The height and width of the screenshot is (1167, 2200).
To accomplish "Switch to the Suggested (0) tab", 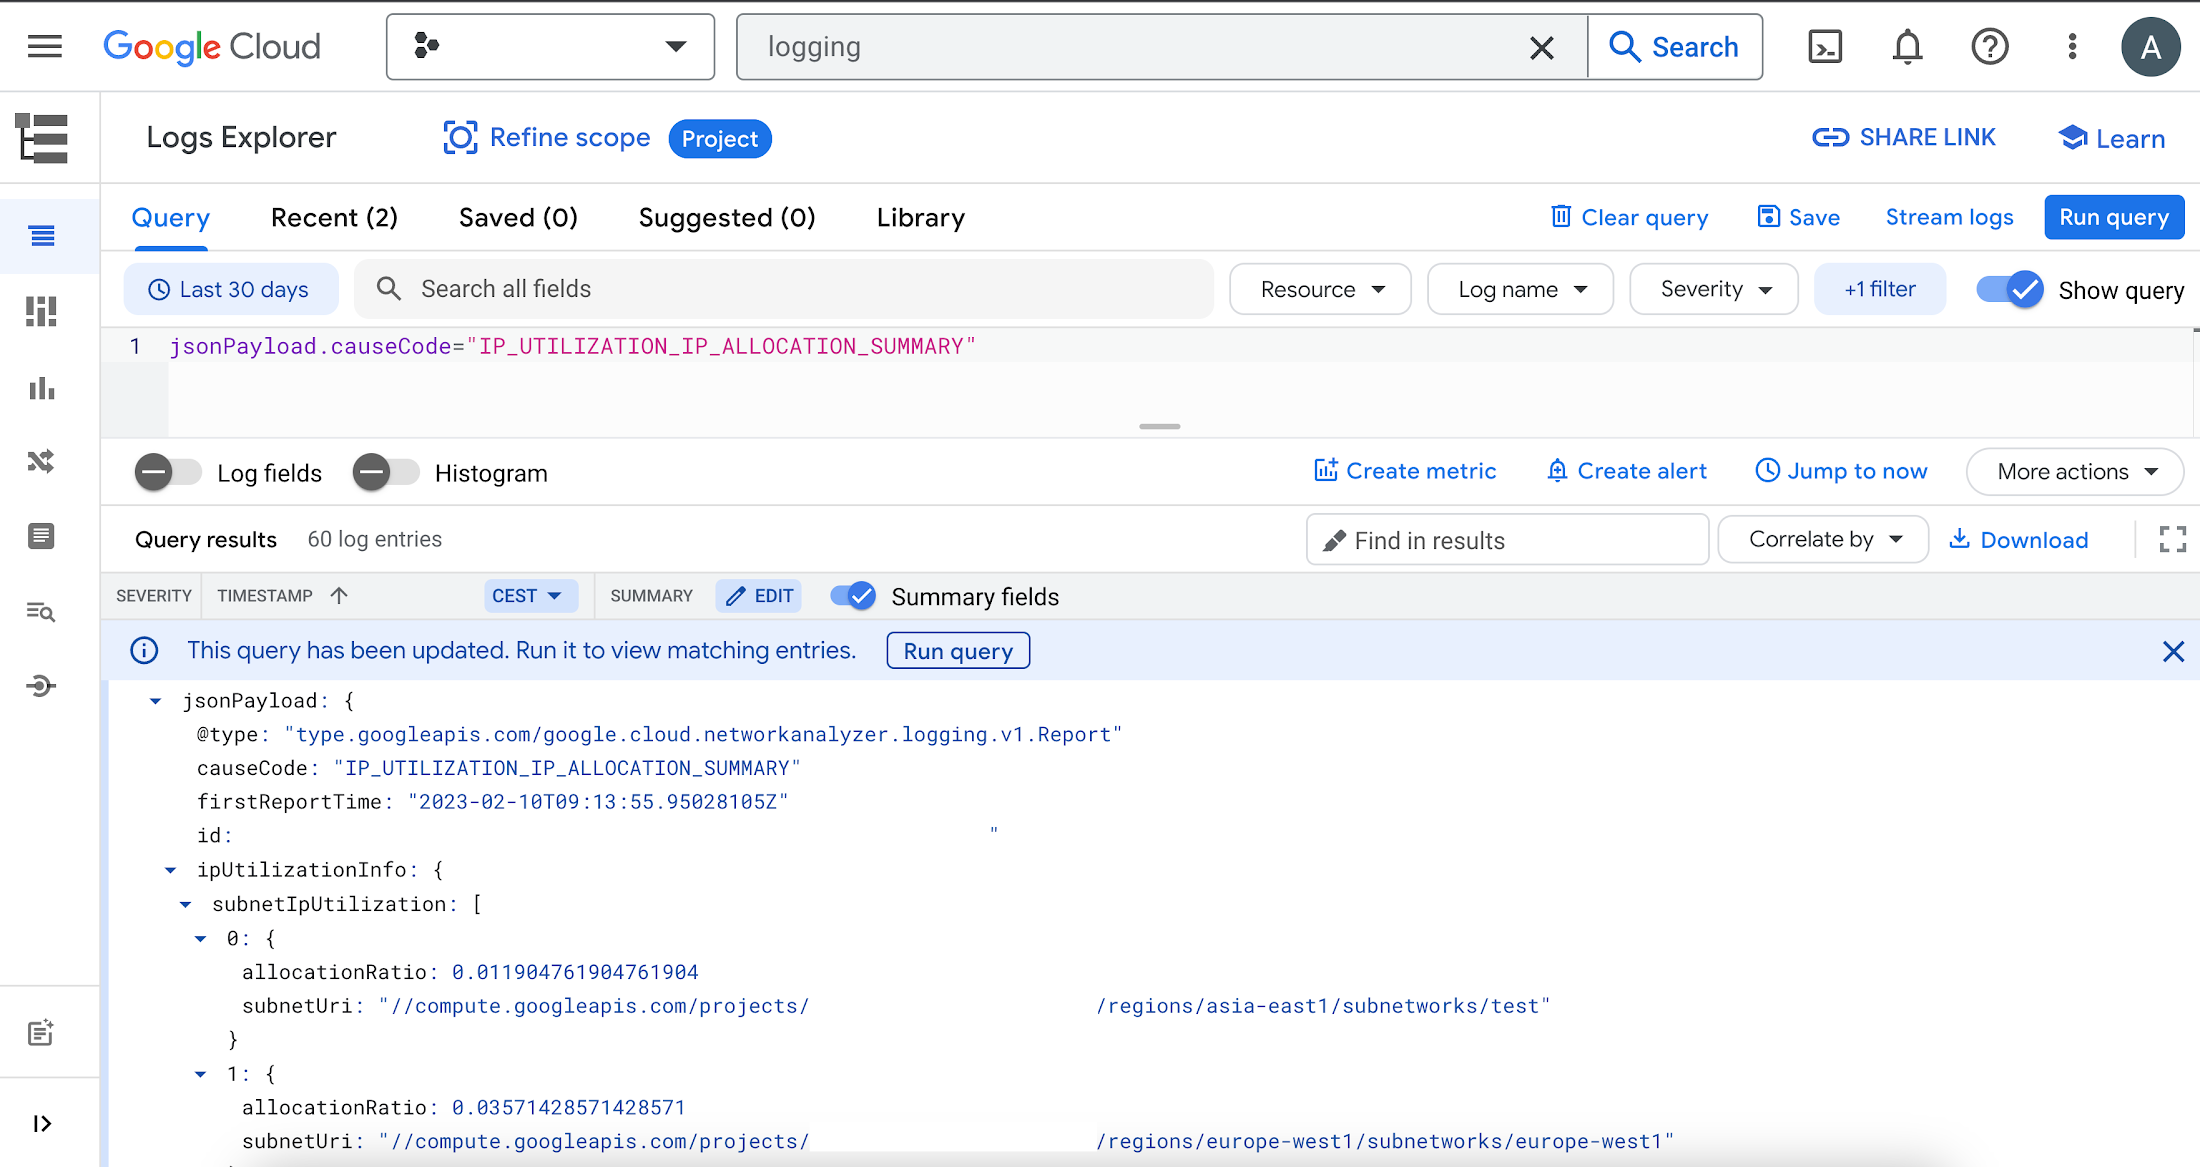I will tap(727, 217).
